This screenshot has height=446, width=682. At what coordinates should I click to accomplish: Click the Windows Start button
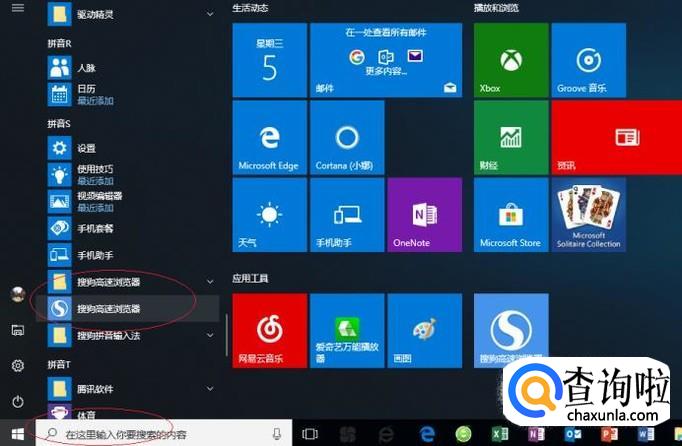coord(18,433)
